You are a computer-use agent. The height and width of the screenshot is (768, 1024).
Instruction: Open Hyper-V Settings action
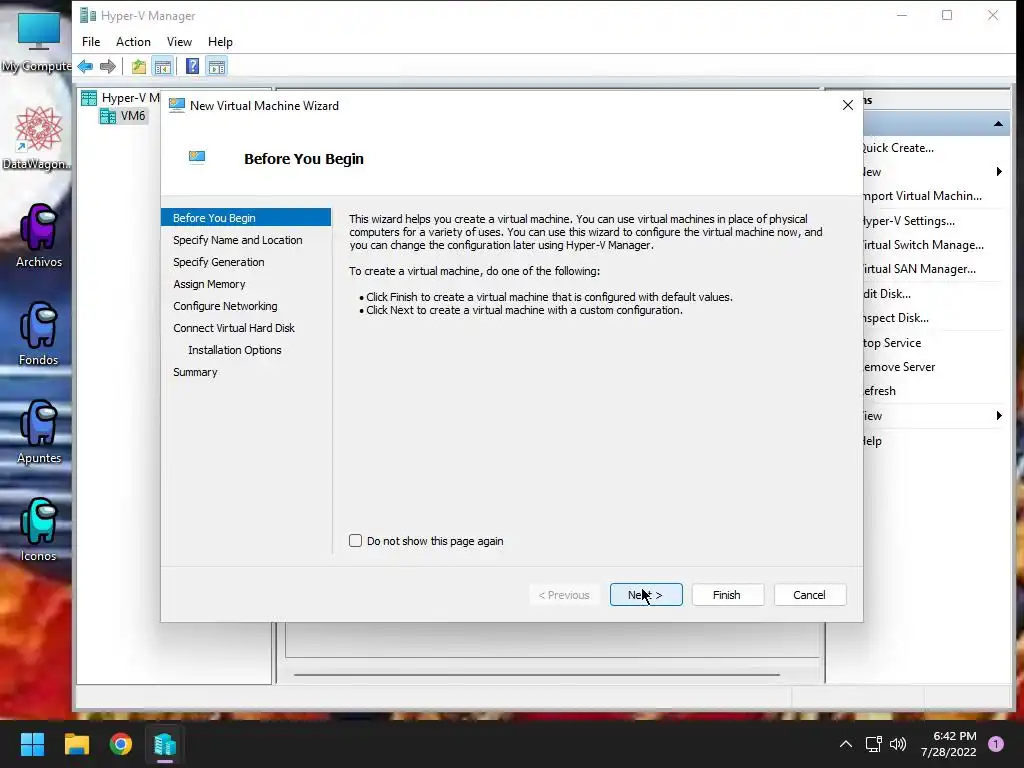click(909, 221)
